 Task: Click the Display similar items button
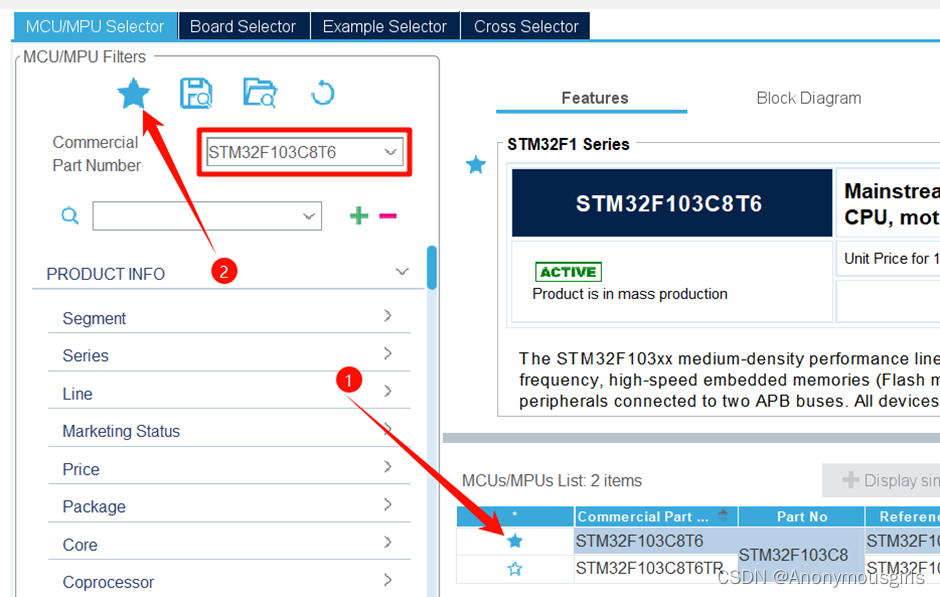pos(881,480)
